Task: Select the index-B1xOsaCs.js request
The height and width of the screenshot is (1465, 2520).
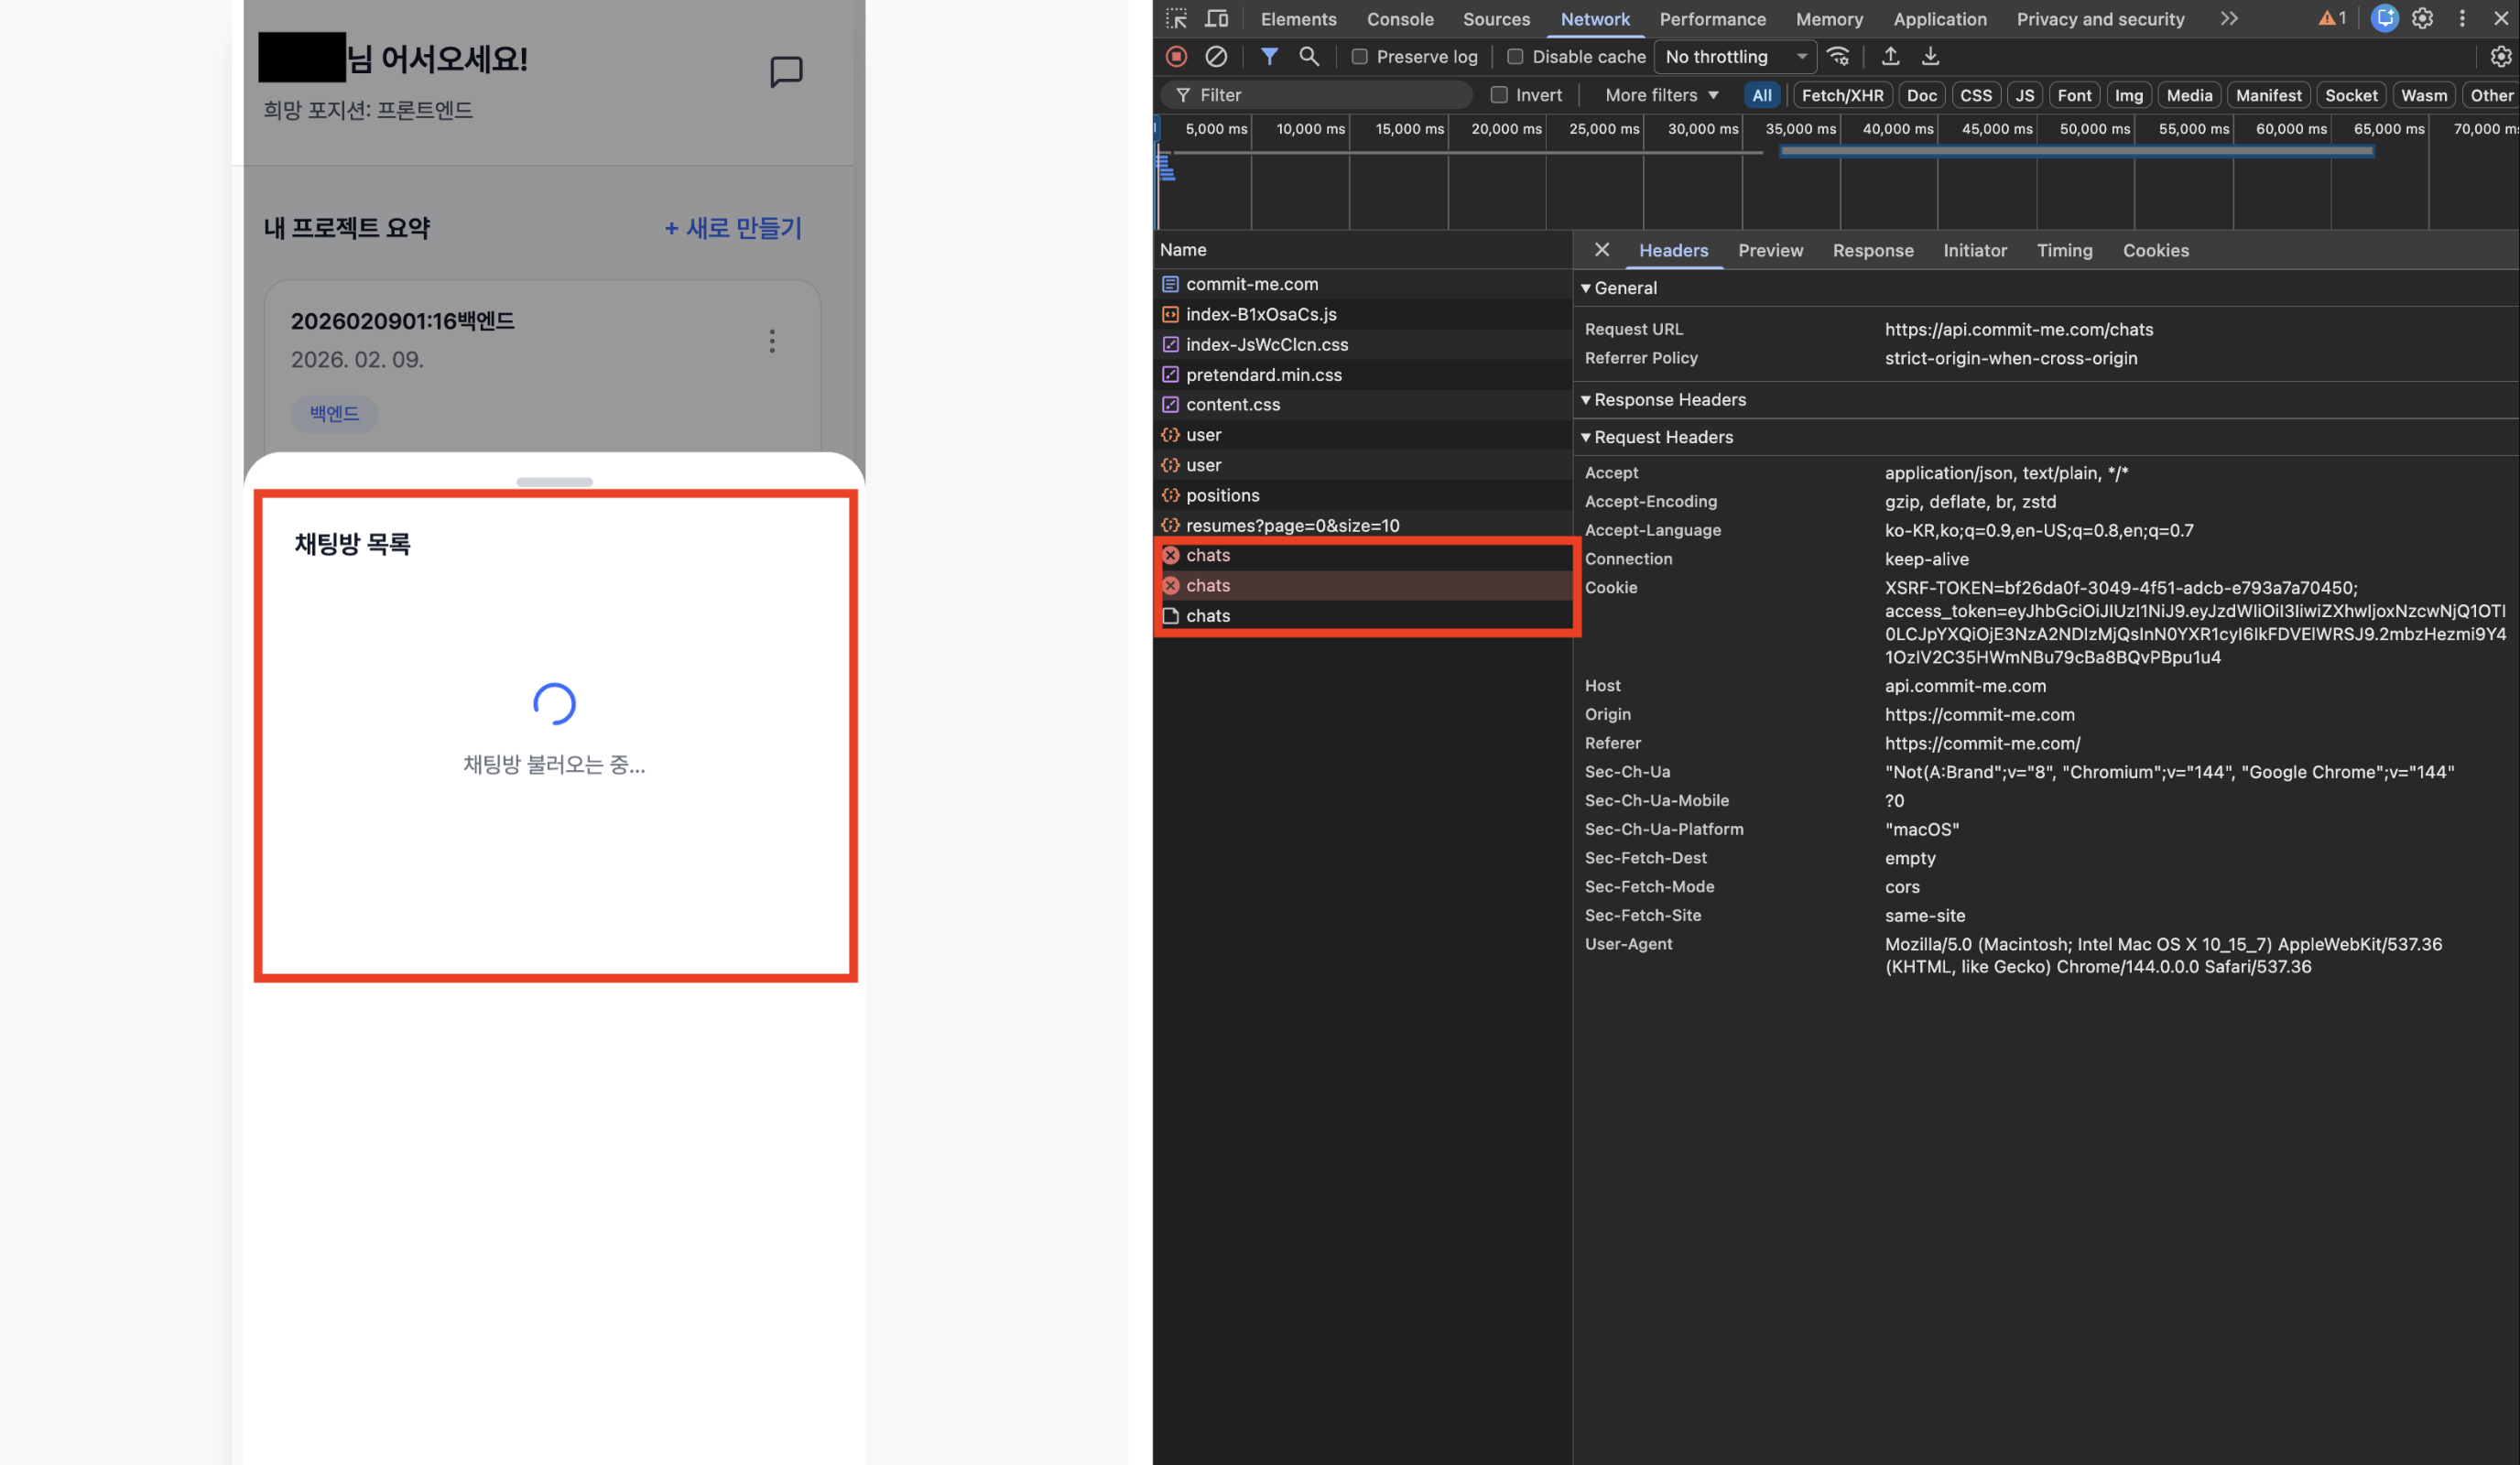Action: [x=1361, y=314]
